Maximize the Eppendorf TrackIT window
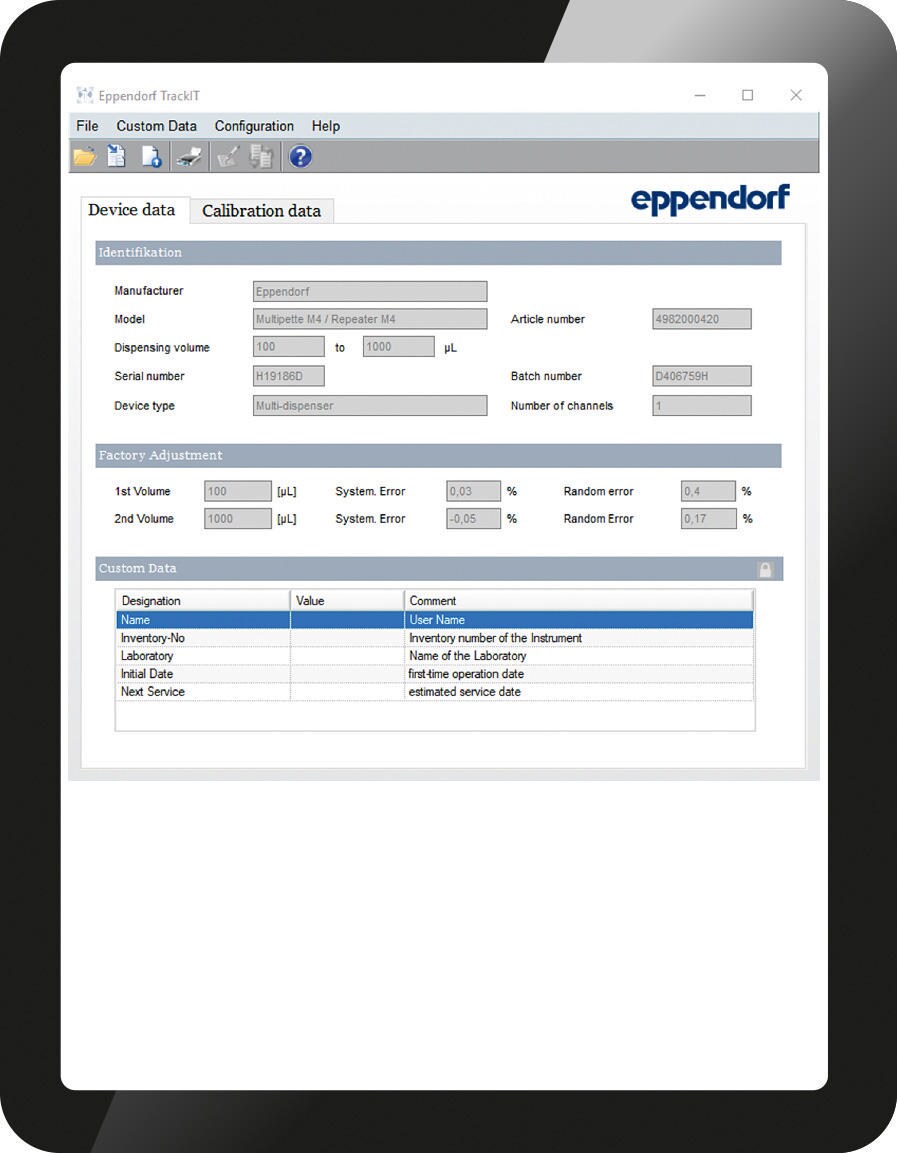The height and width of the screenshot is (1153, 897). (x=748, y=95)
